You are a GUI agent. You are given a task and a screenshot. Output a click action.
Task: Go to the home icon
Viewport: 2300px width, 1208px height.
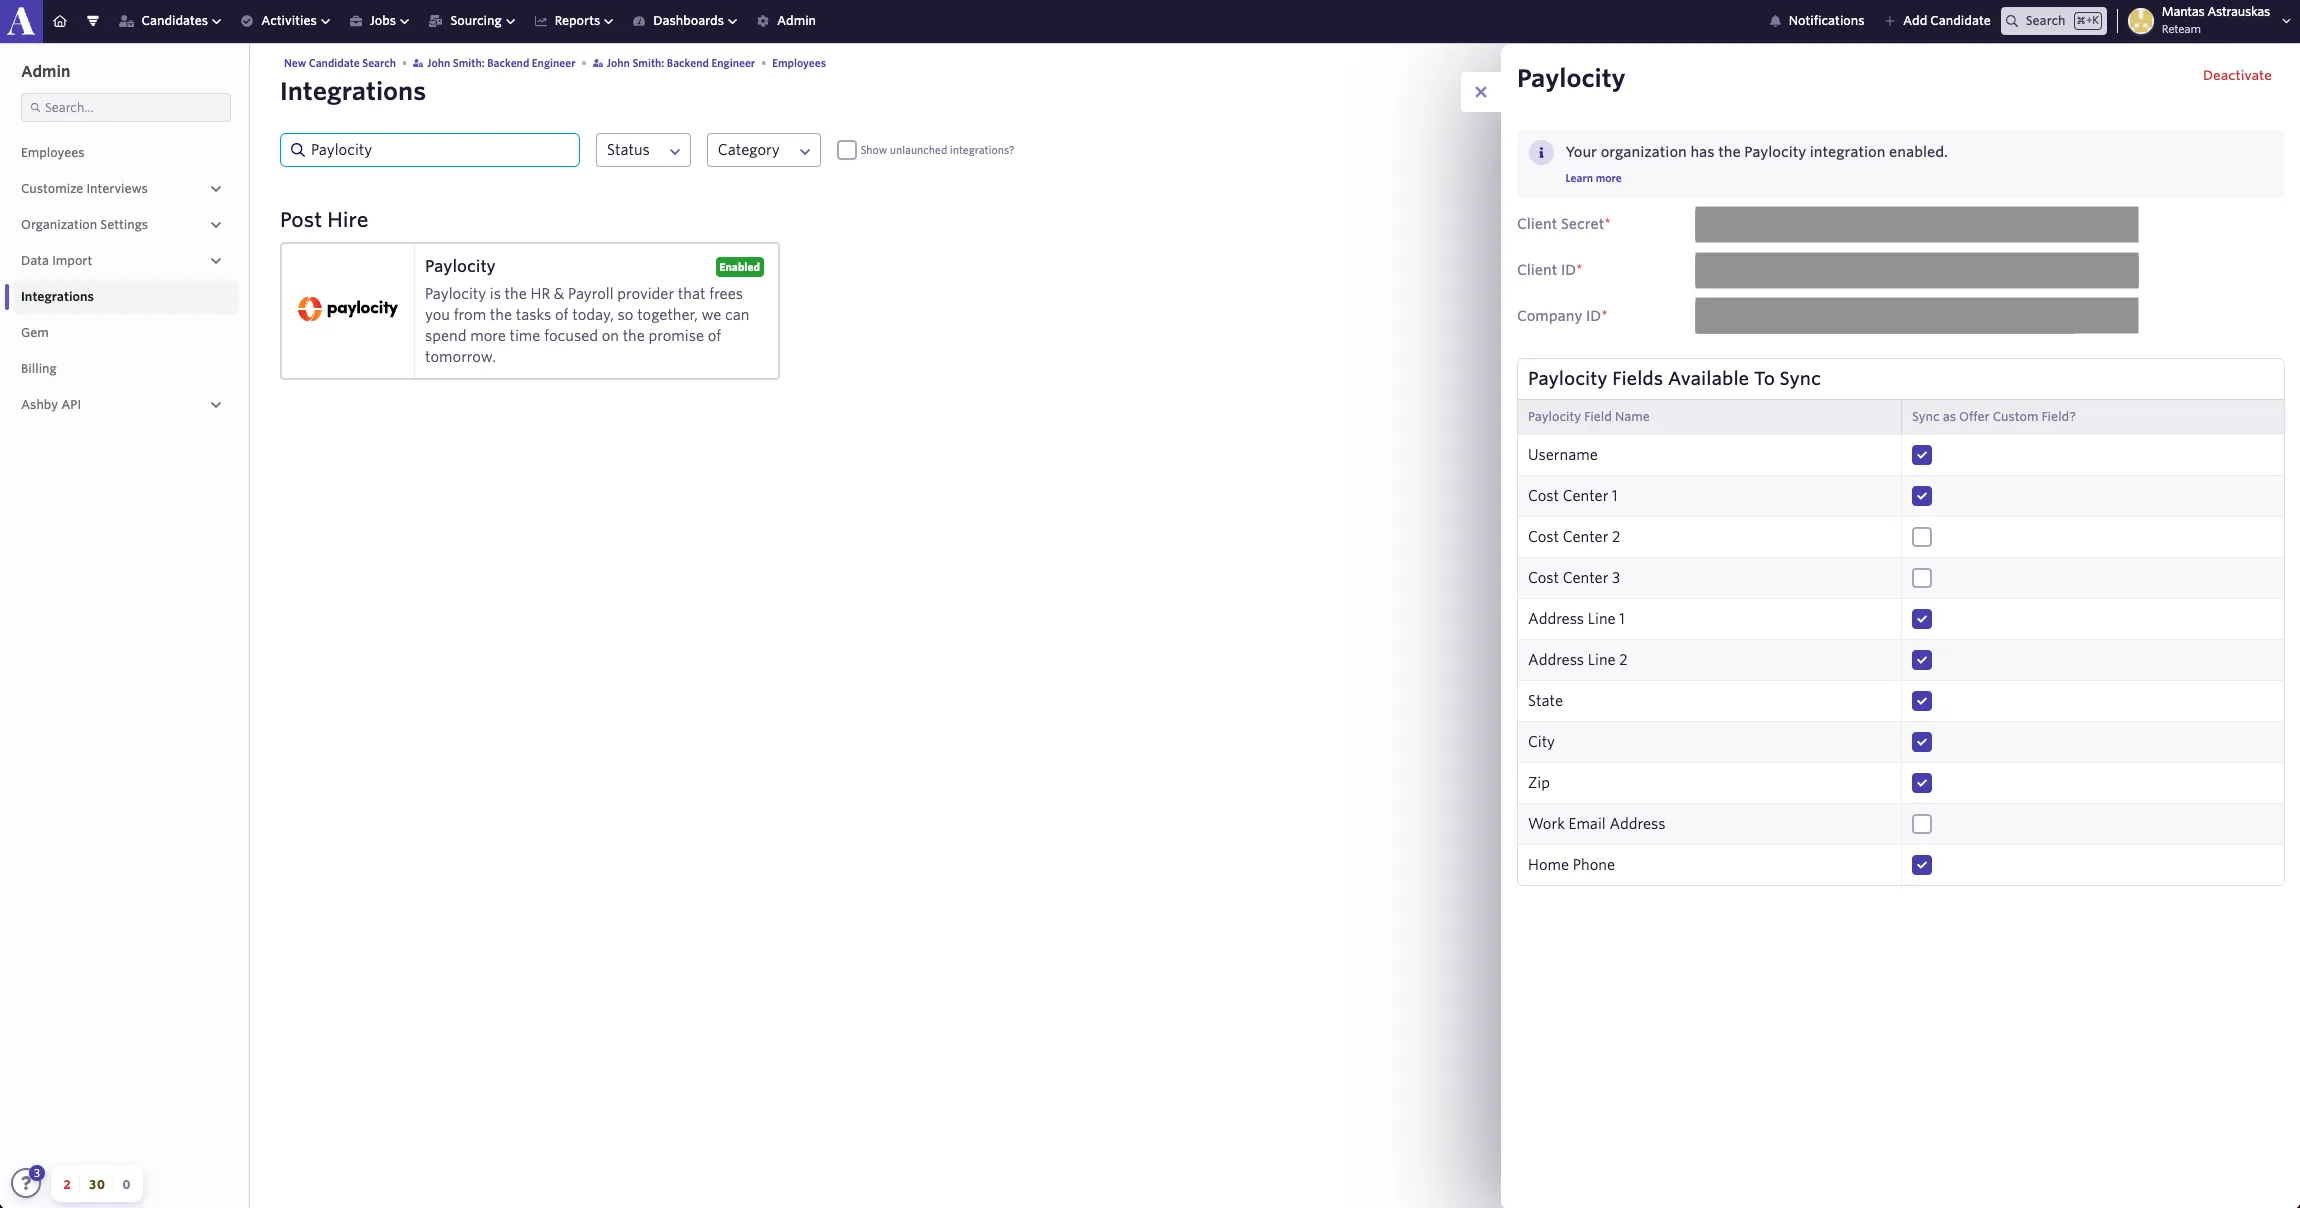click(x=60, y=21)
